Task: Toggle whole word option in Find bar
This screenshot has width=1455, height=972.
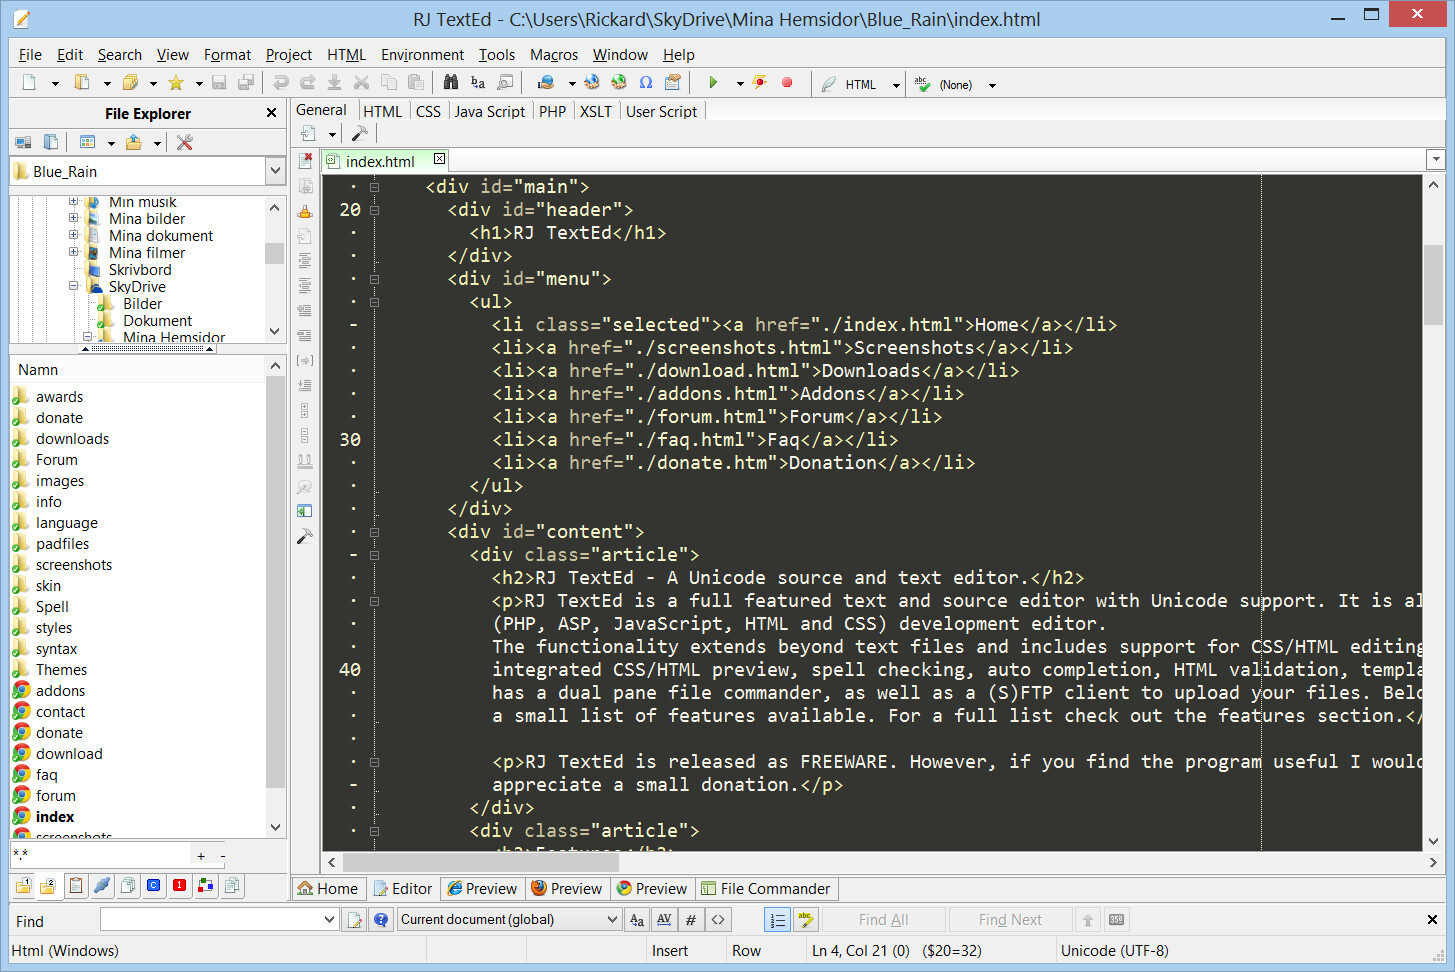Action: 664,920
